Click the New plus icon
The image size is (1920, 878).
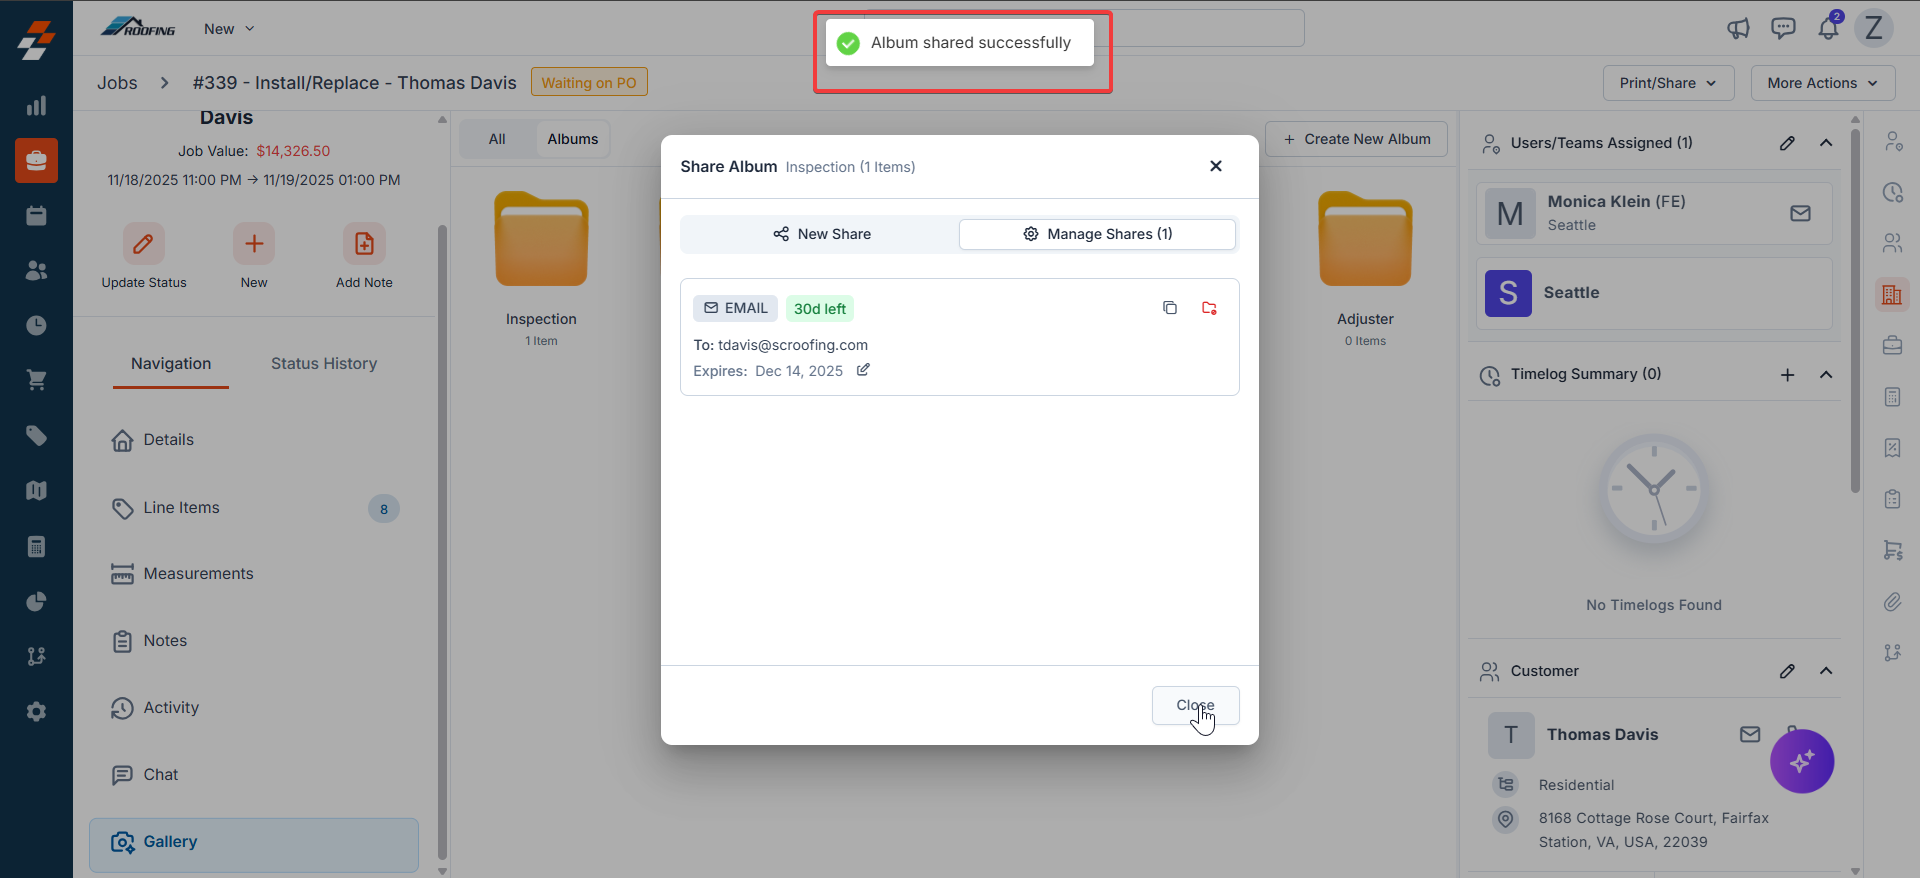coord(254,243)
